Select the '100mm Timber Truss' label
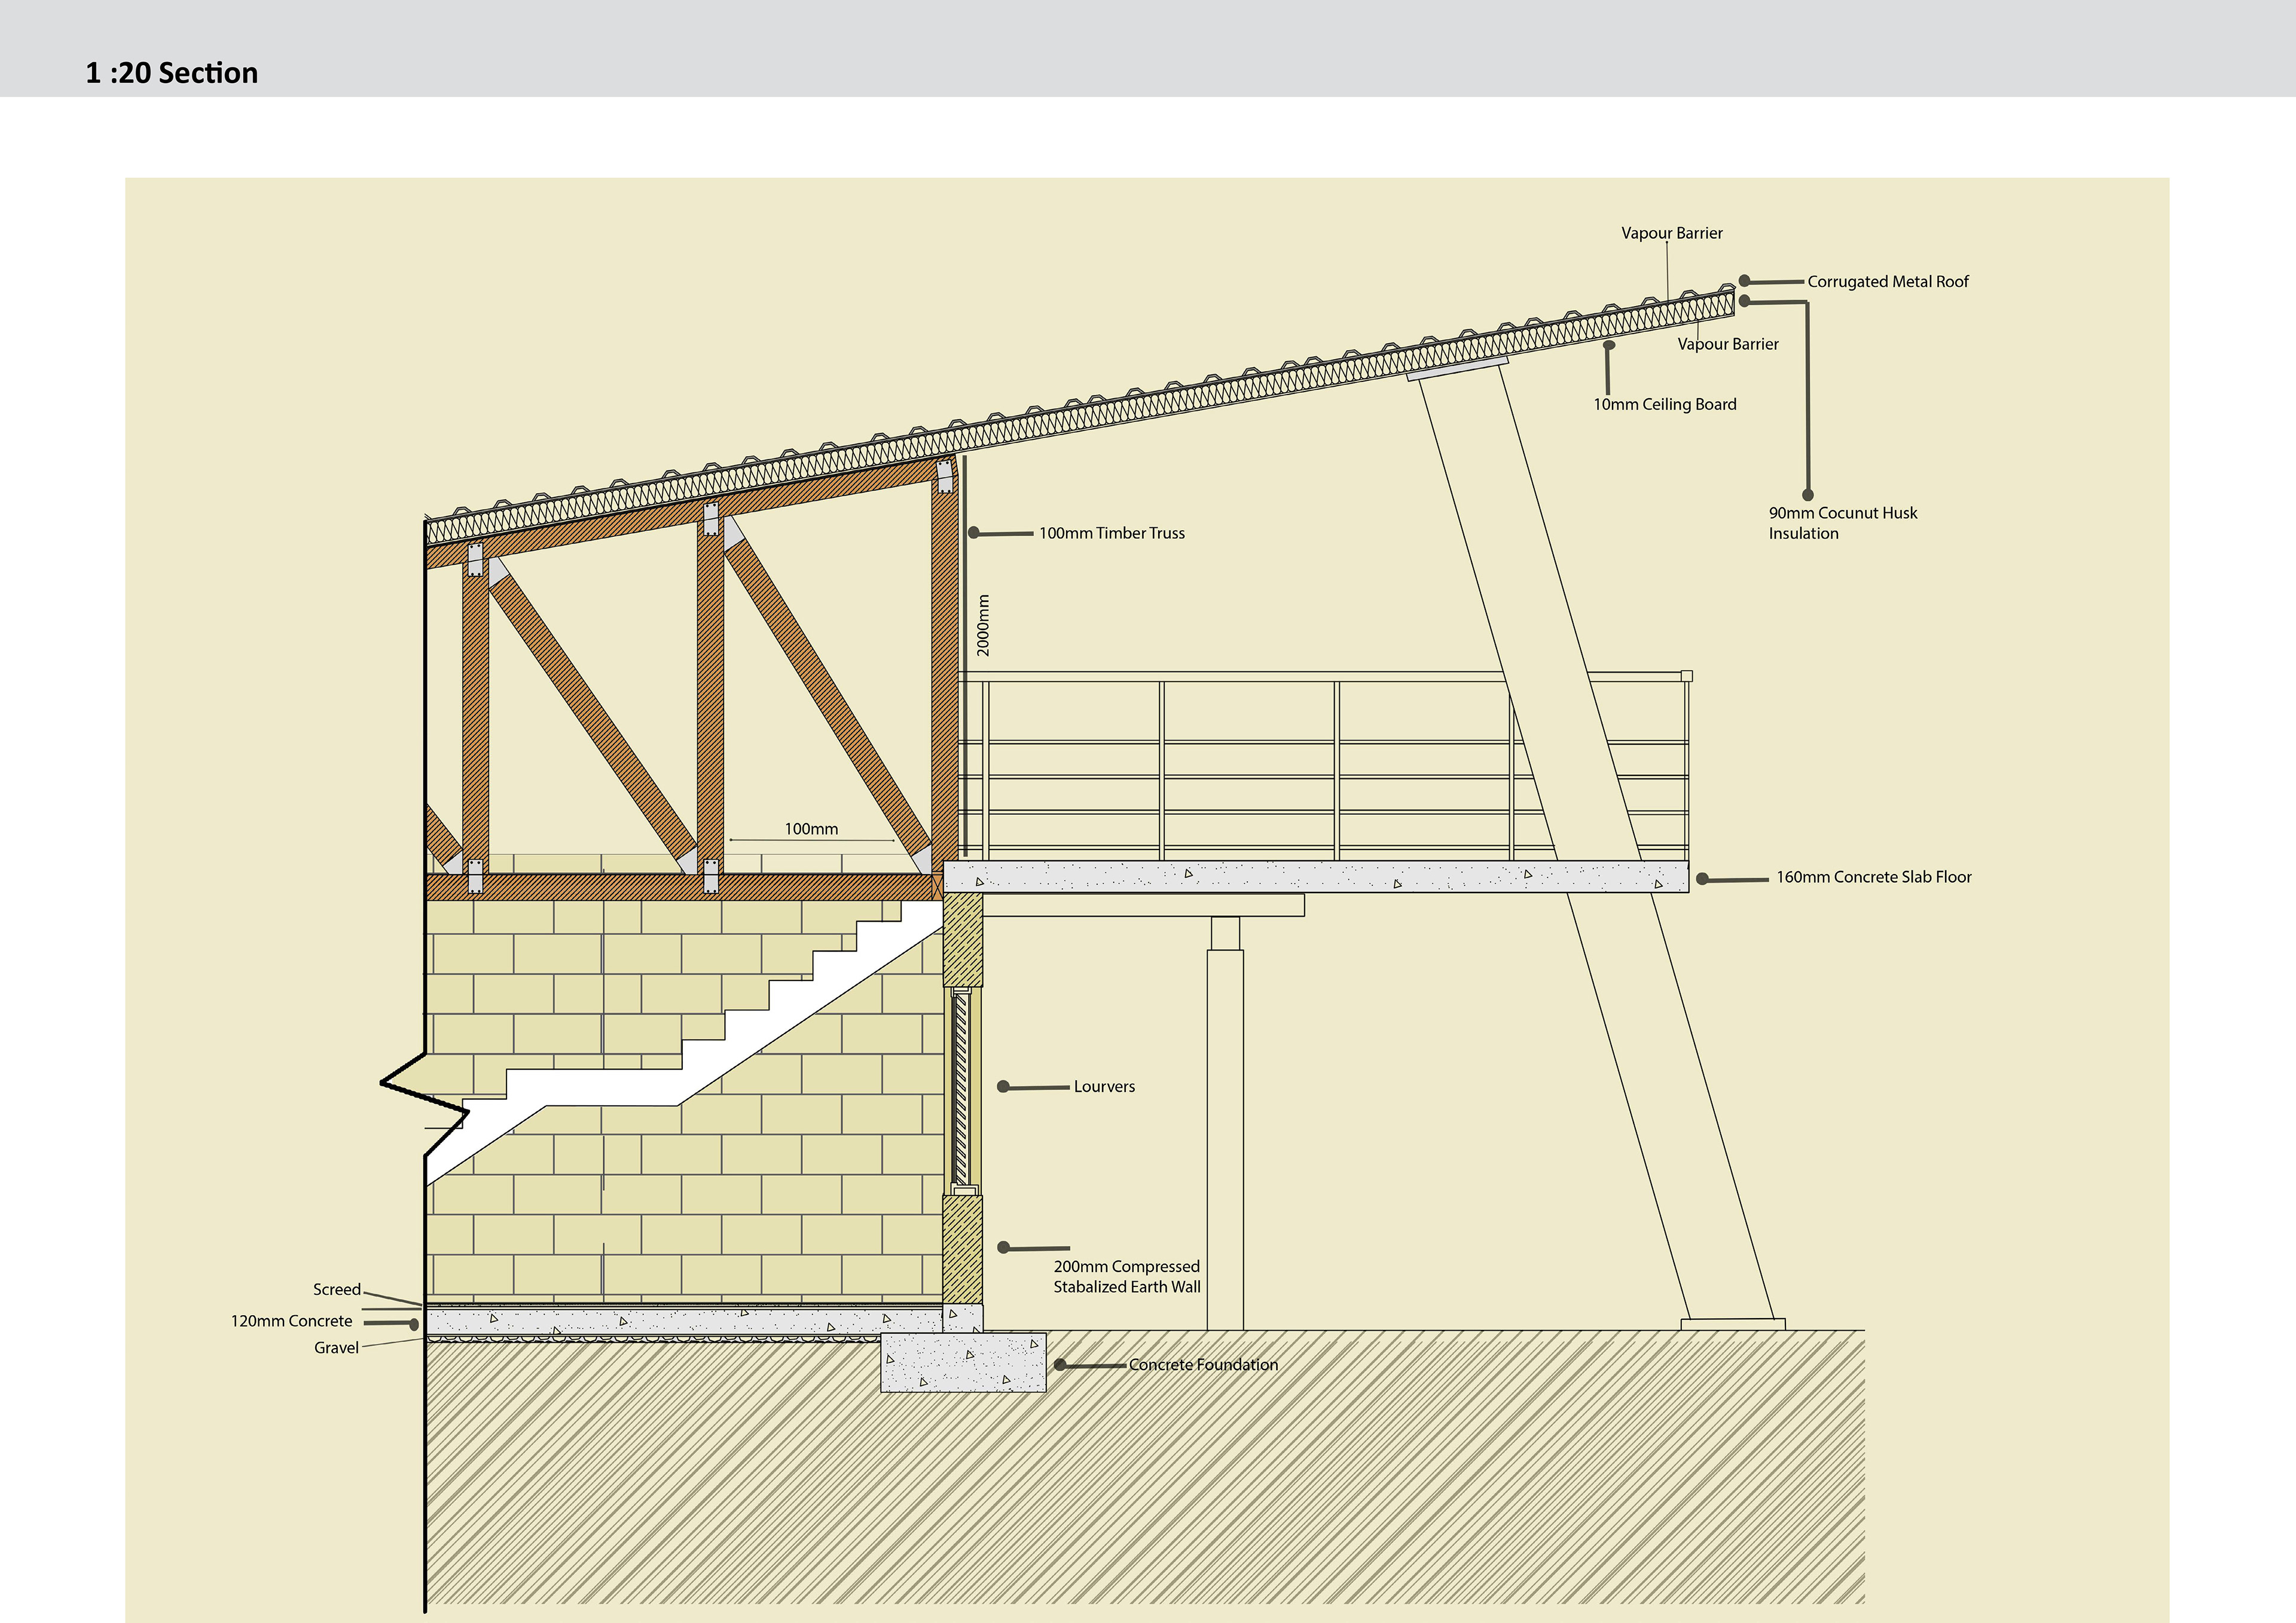 (x=1112, y=533)
